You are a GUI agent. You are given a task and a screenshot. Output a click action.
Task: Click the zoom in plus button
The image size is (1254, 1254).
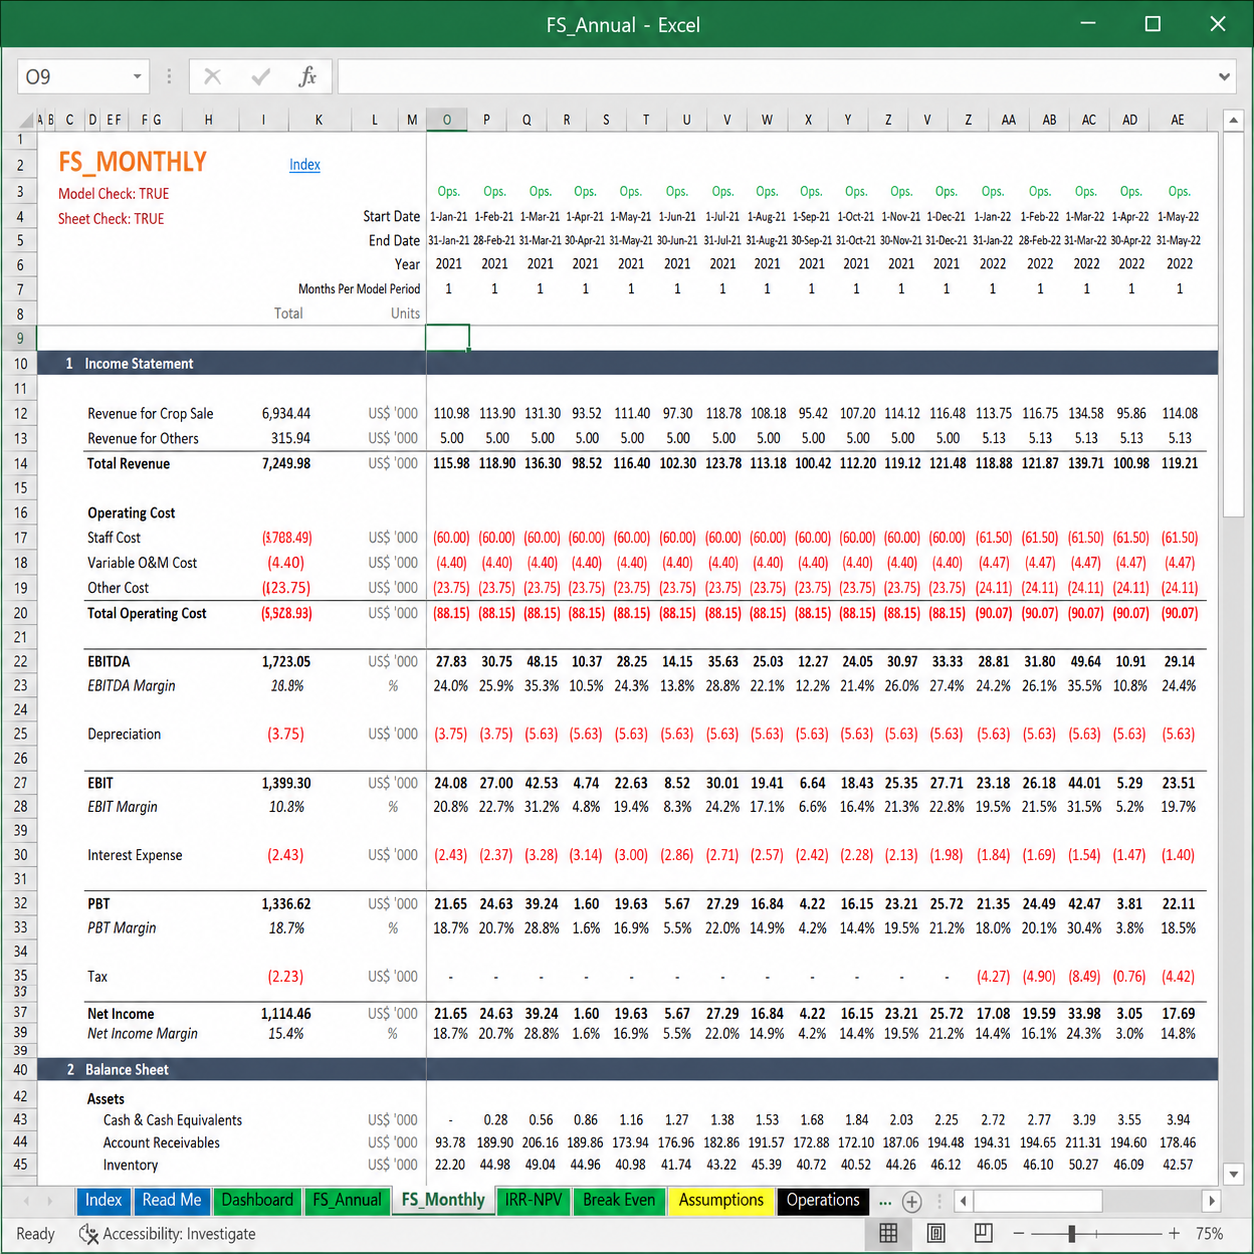coord(1174,1233)
